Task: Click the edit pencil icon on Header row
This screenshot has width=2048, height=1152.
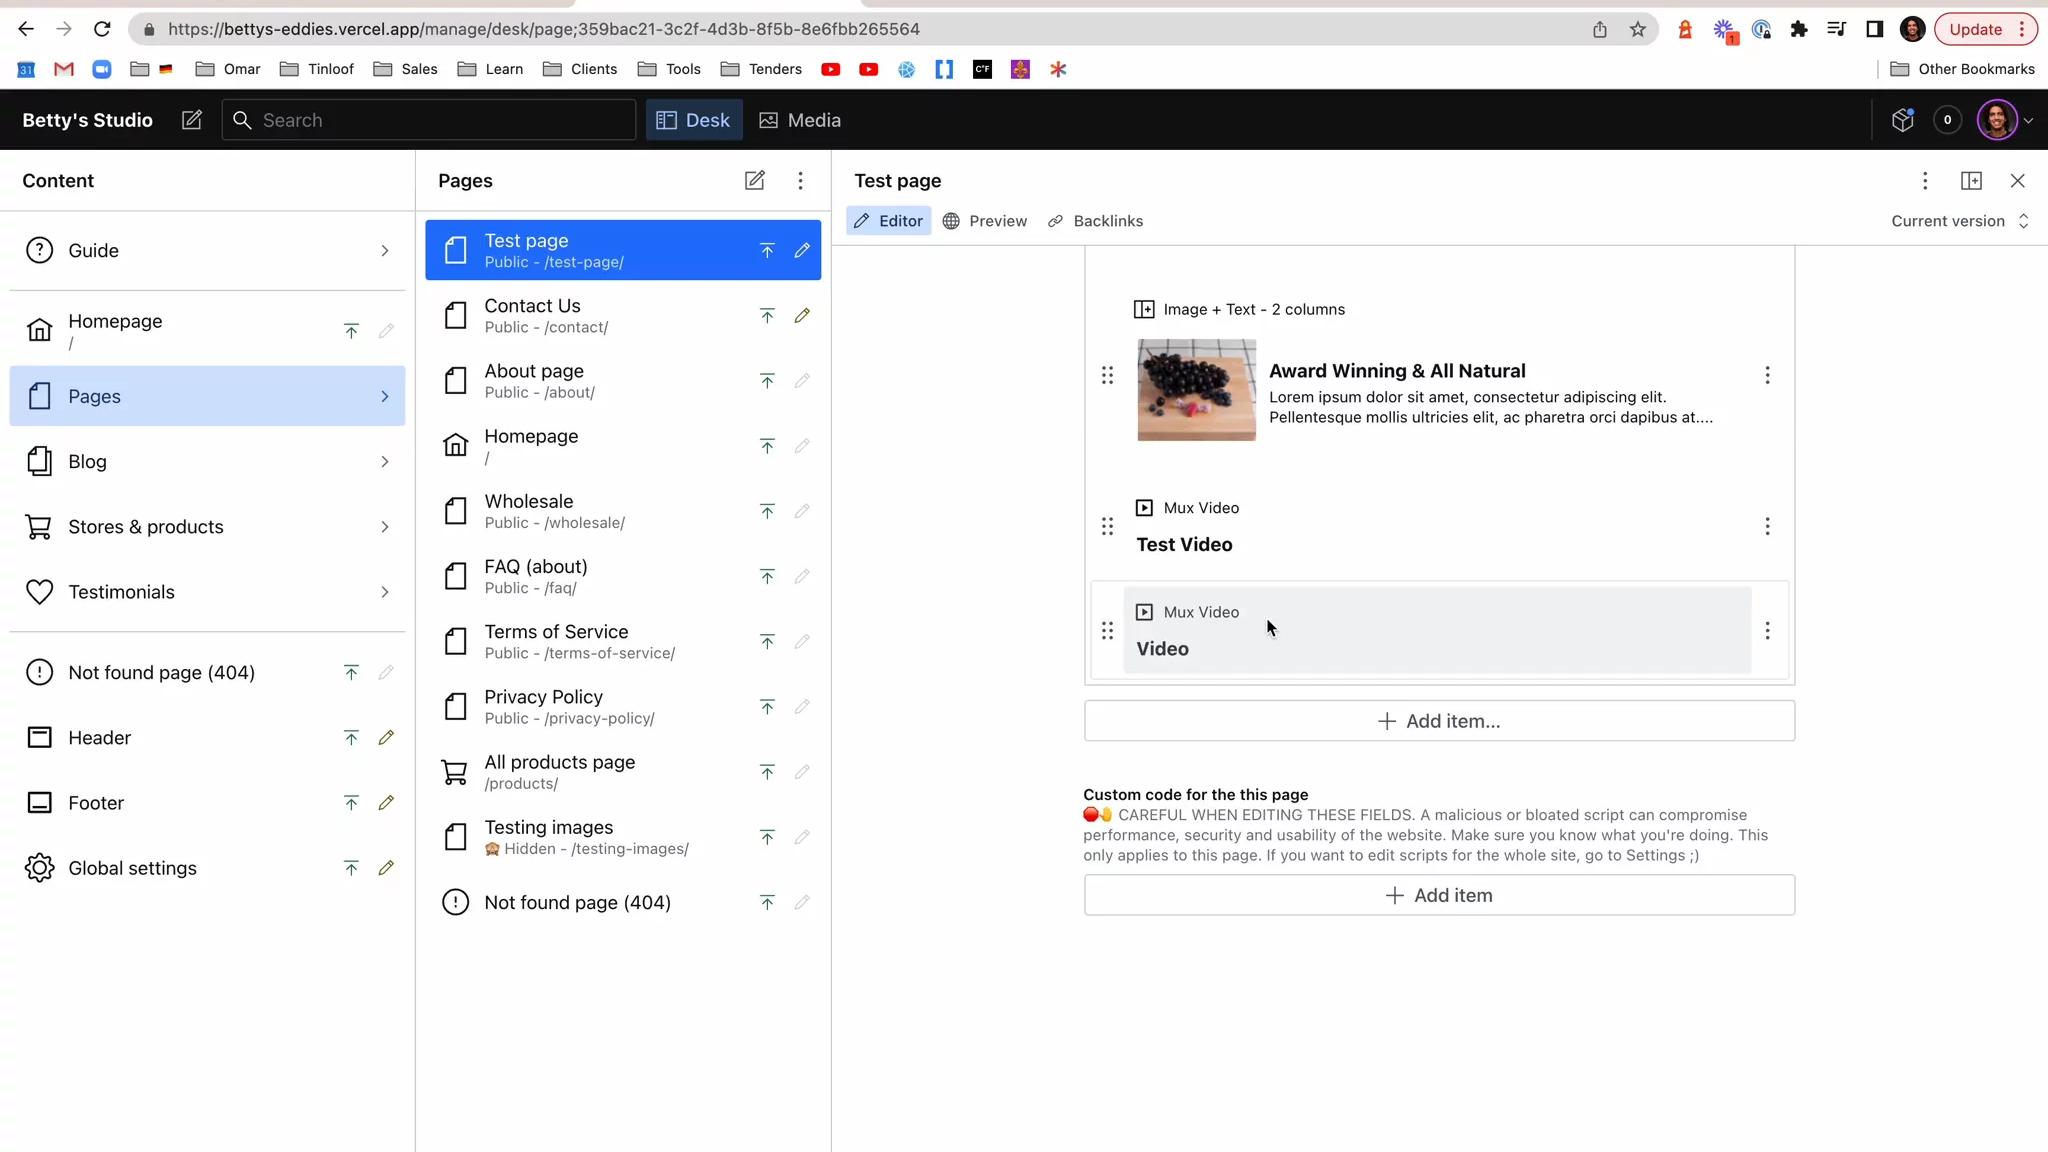Action: (x=386, y=738)
